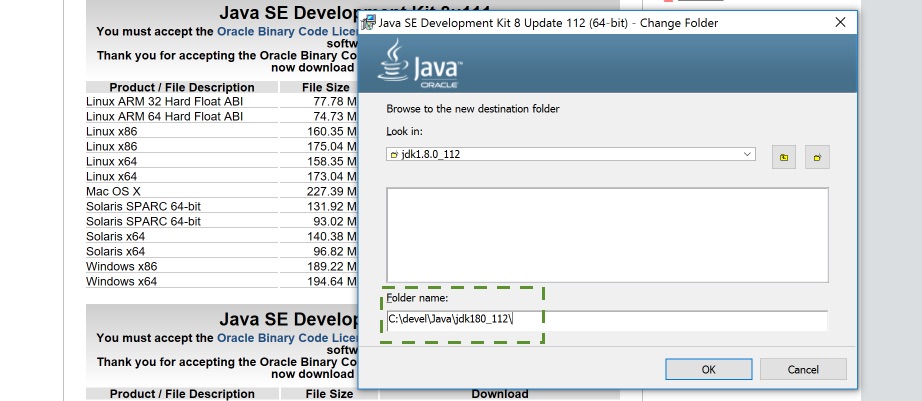The height and width of the screenshot is (401, 922).
Task: Click the Windows x64 row
Action: point(221,281)
